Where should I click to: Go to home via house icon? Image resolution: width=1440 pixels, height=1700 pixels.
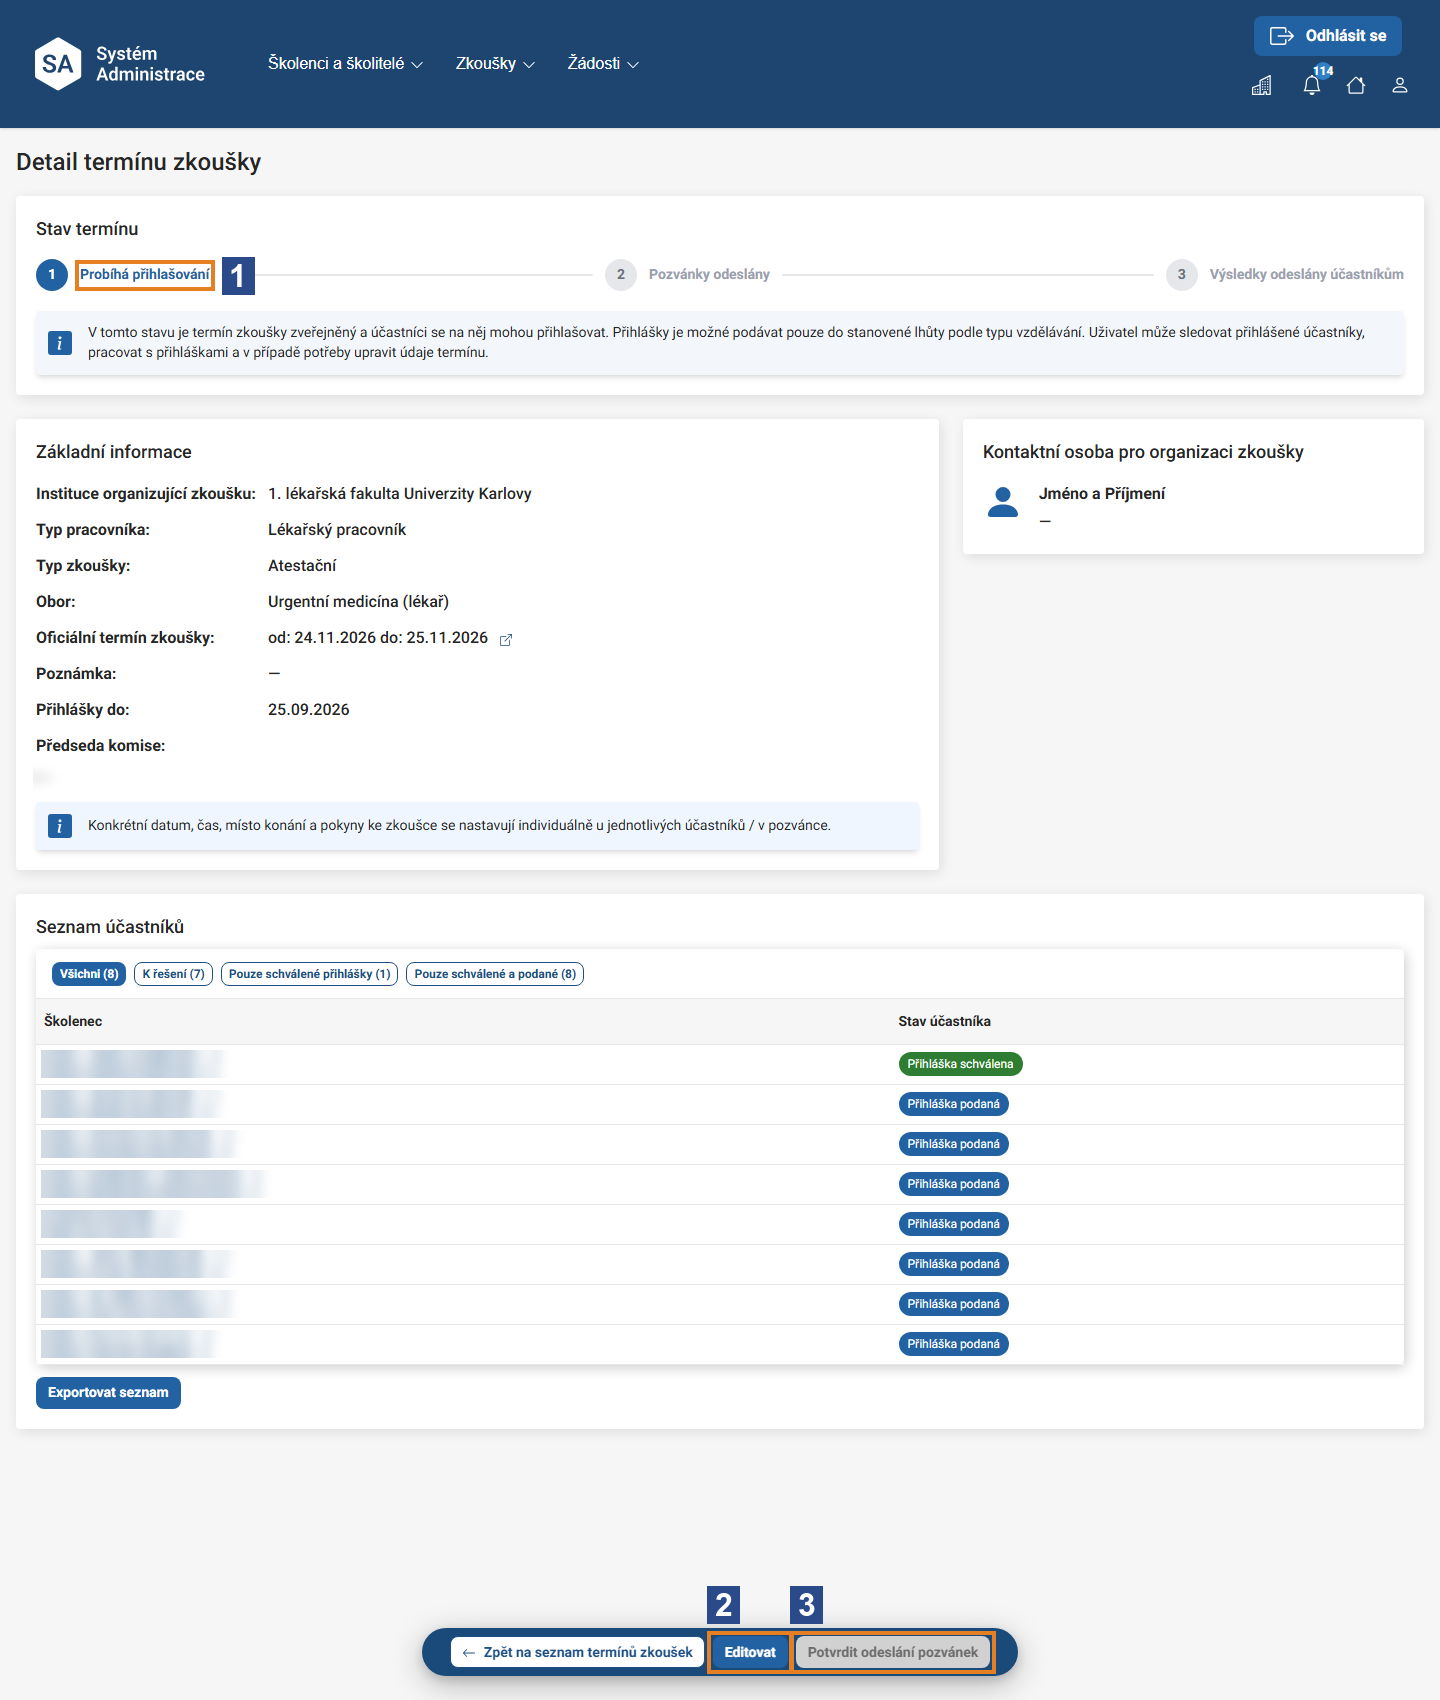(x=1356, y=86)
